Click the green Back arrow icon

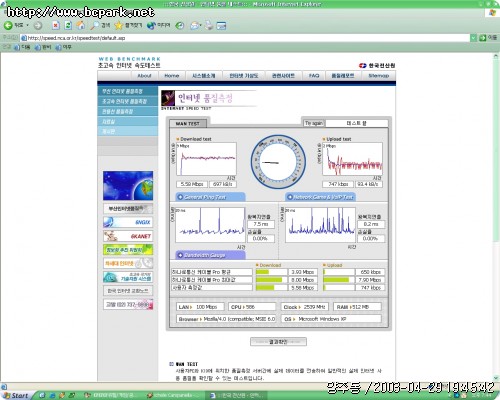[x=8, y=25]
